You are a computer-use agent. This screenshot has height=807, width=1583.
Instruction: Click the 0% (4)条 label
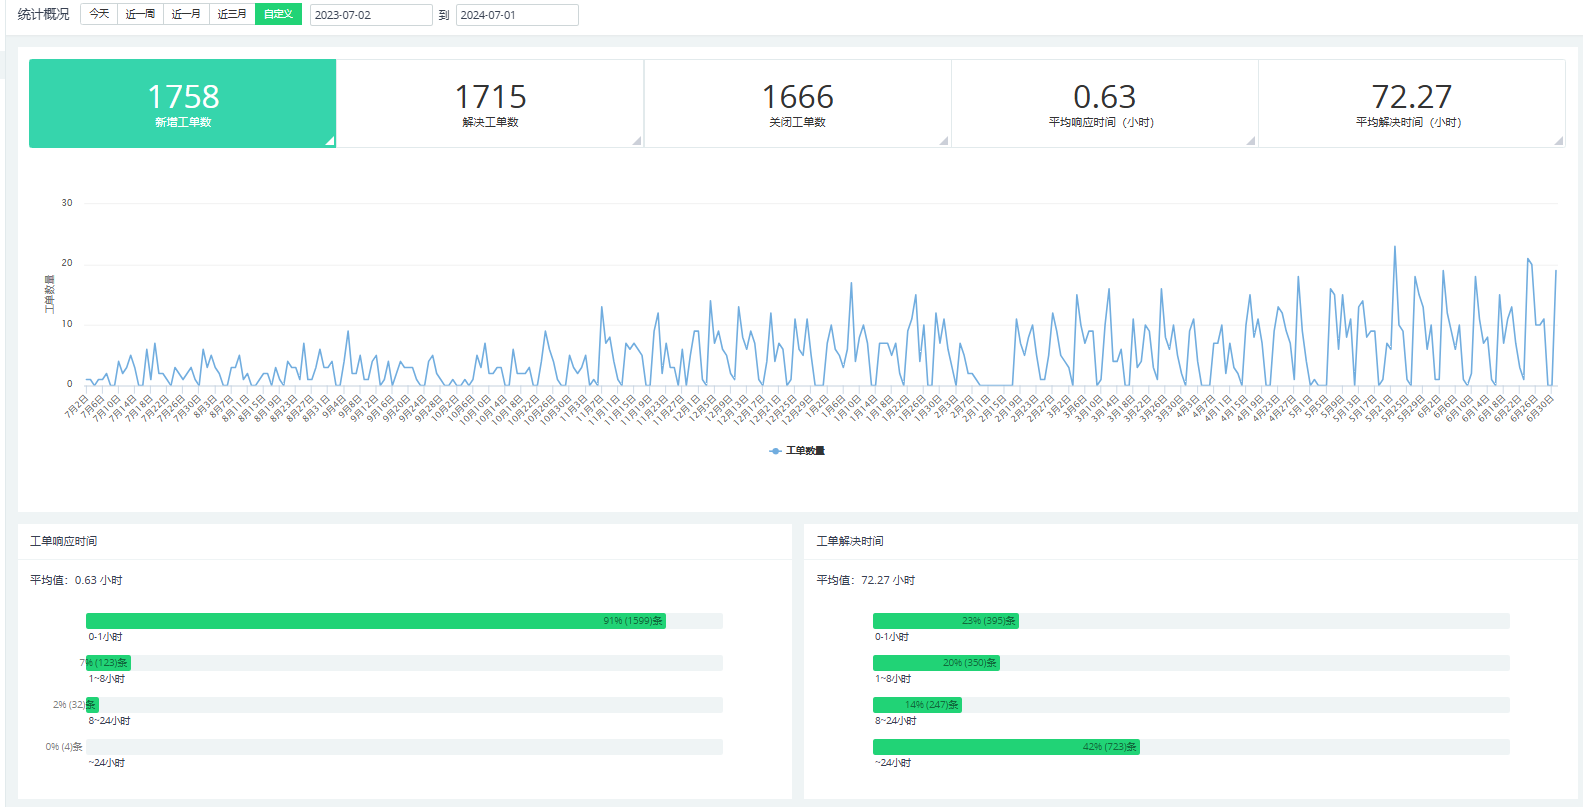click(64, 747)
